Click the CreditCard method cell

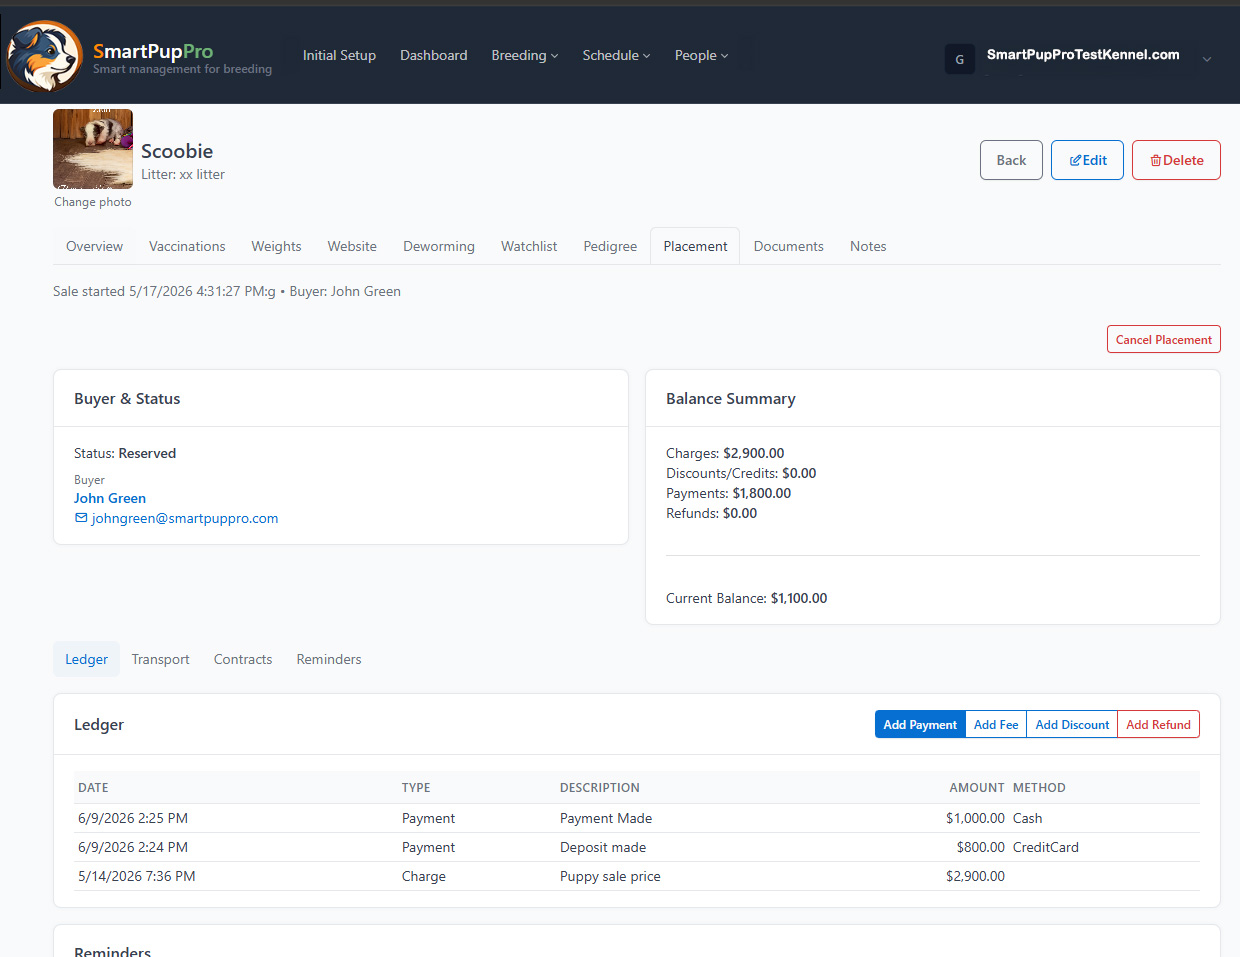point(1046,847)
